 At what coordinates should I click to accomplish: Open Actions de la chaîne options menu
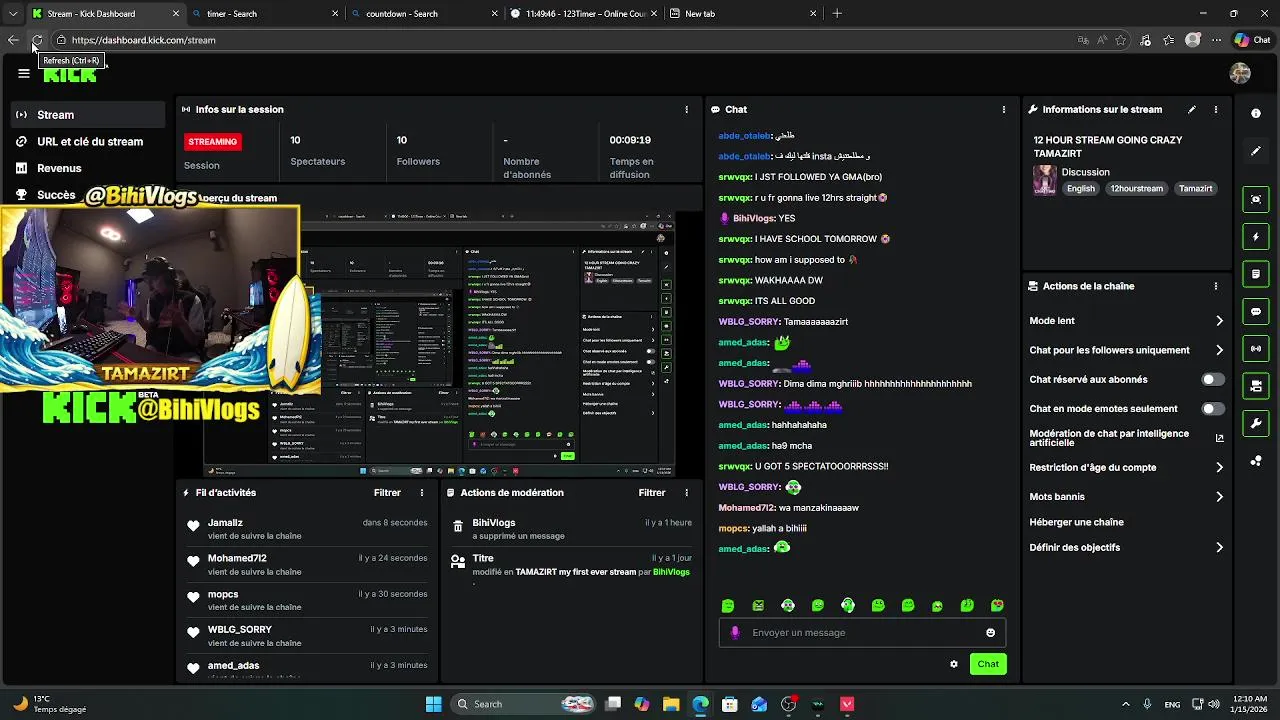[1216, 286]
